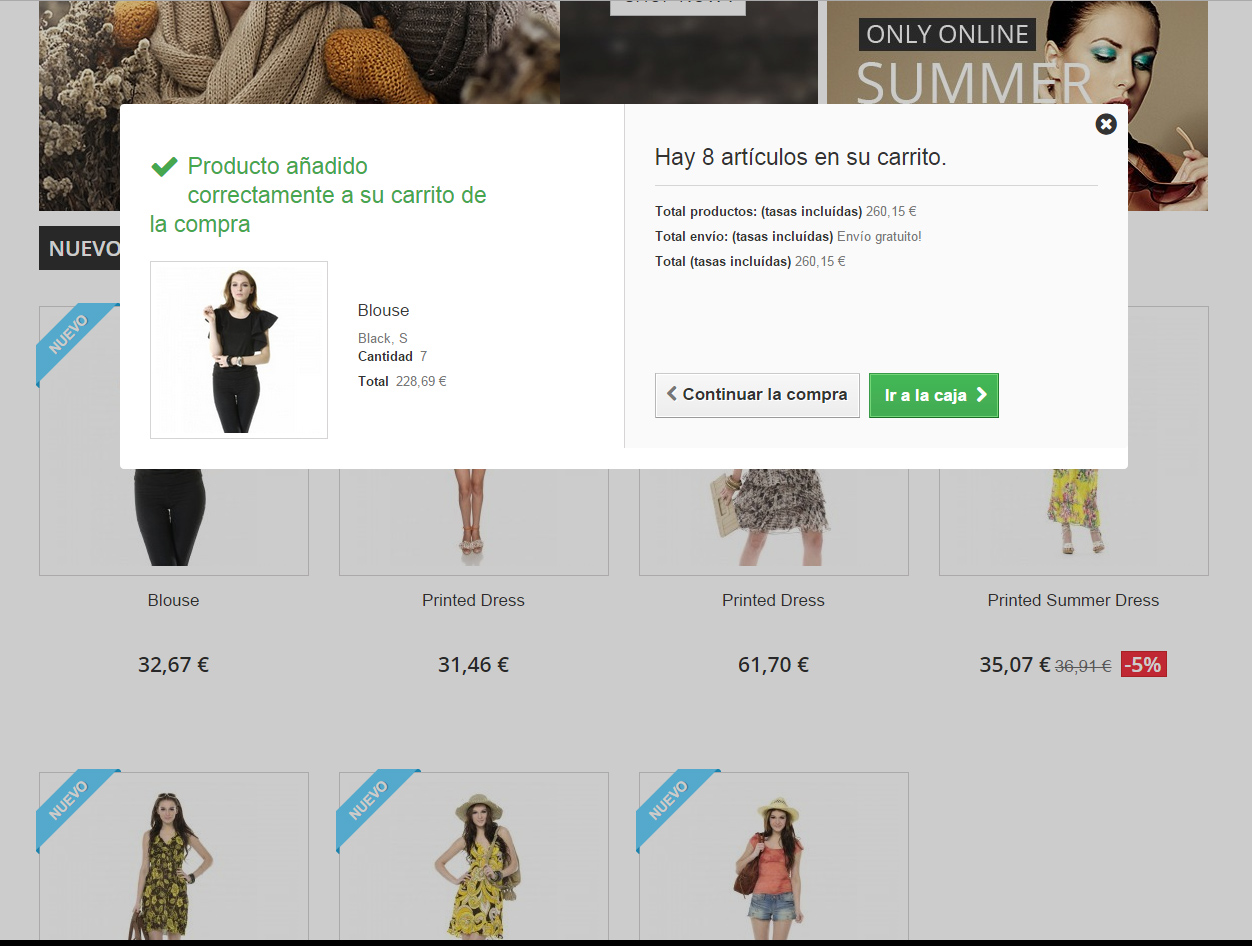Click the 61,70 € price
The image size is (1252, 946).
pyautogui.click(x=773, y=664)
